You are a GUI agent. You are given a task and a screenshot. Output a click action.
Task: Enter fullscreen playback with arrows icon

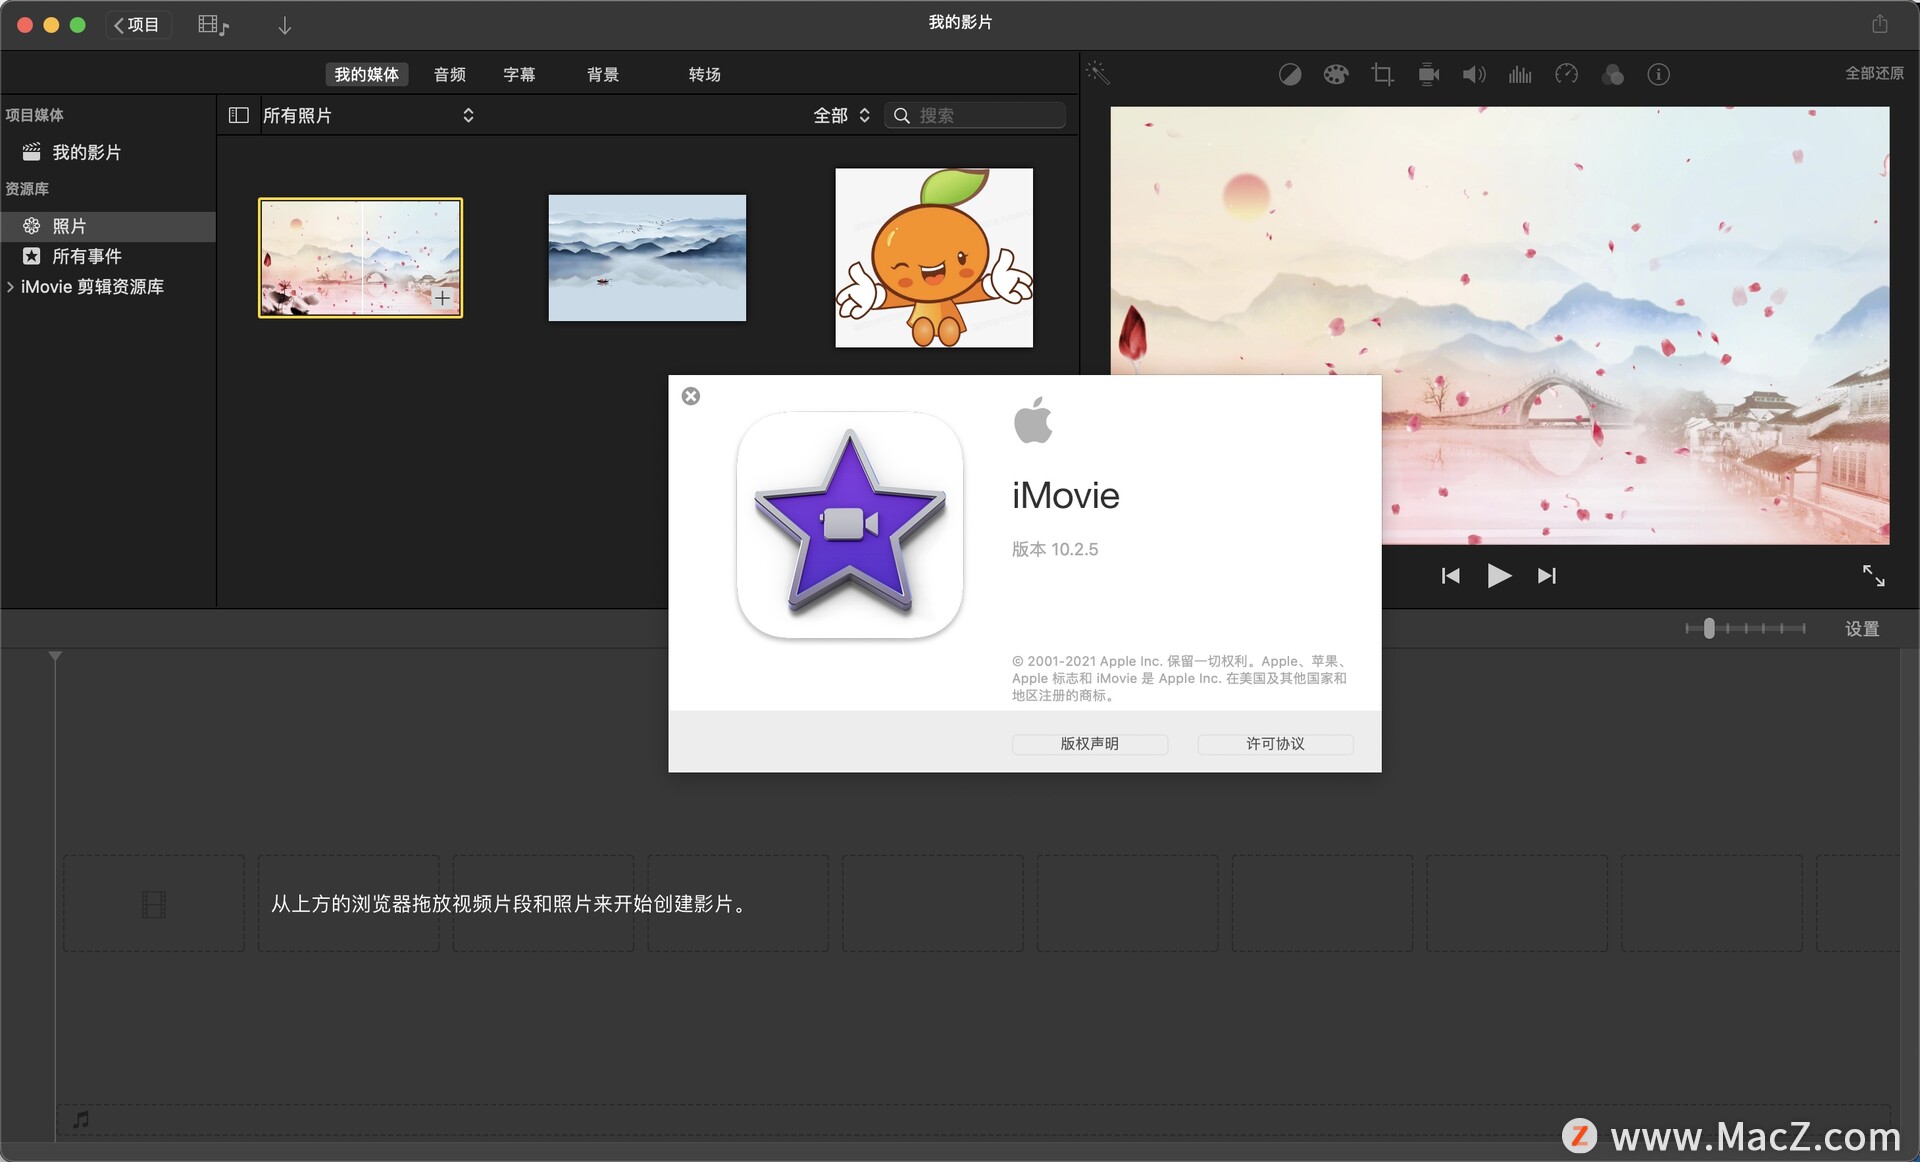pyautogui.click(x=1873, y=575)
